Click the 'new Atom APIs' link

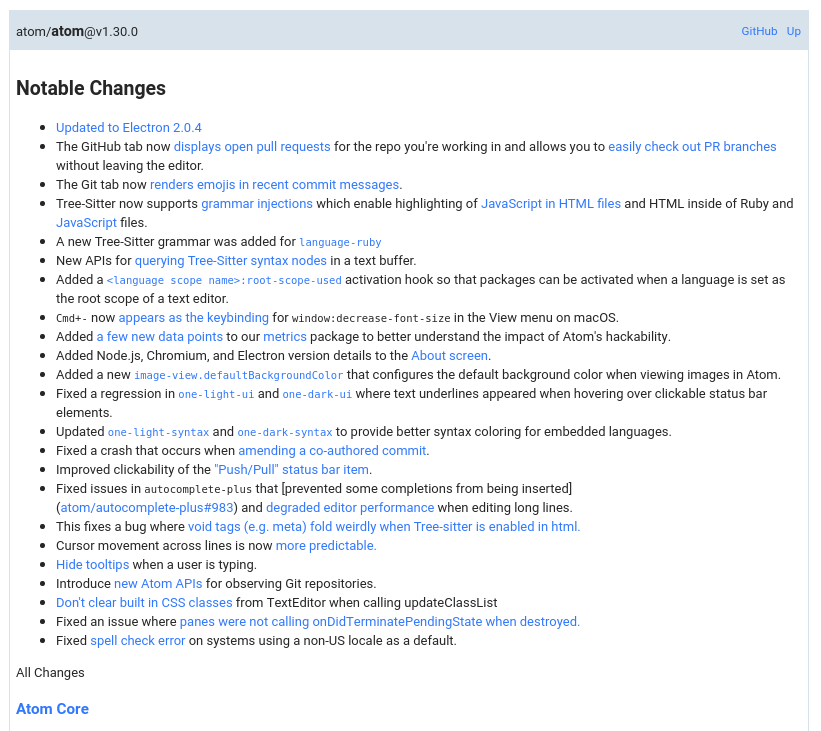(x=158, y=584)
